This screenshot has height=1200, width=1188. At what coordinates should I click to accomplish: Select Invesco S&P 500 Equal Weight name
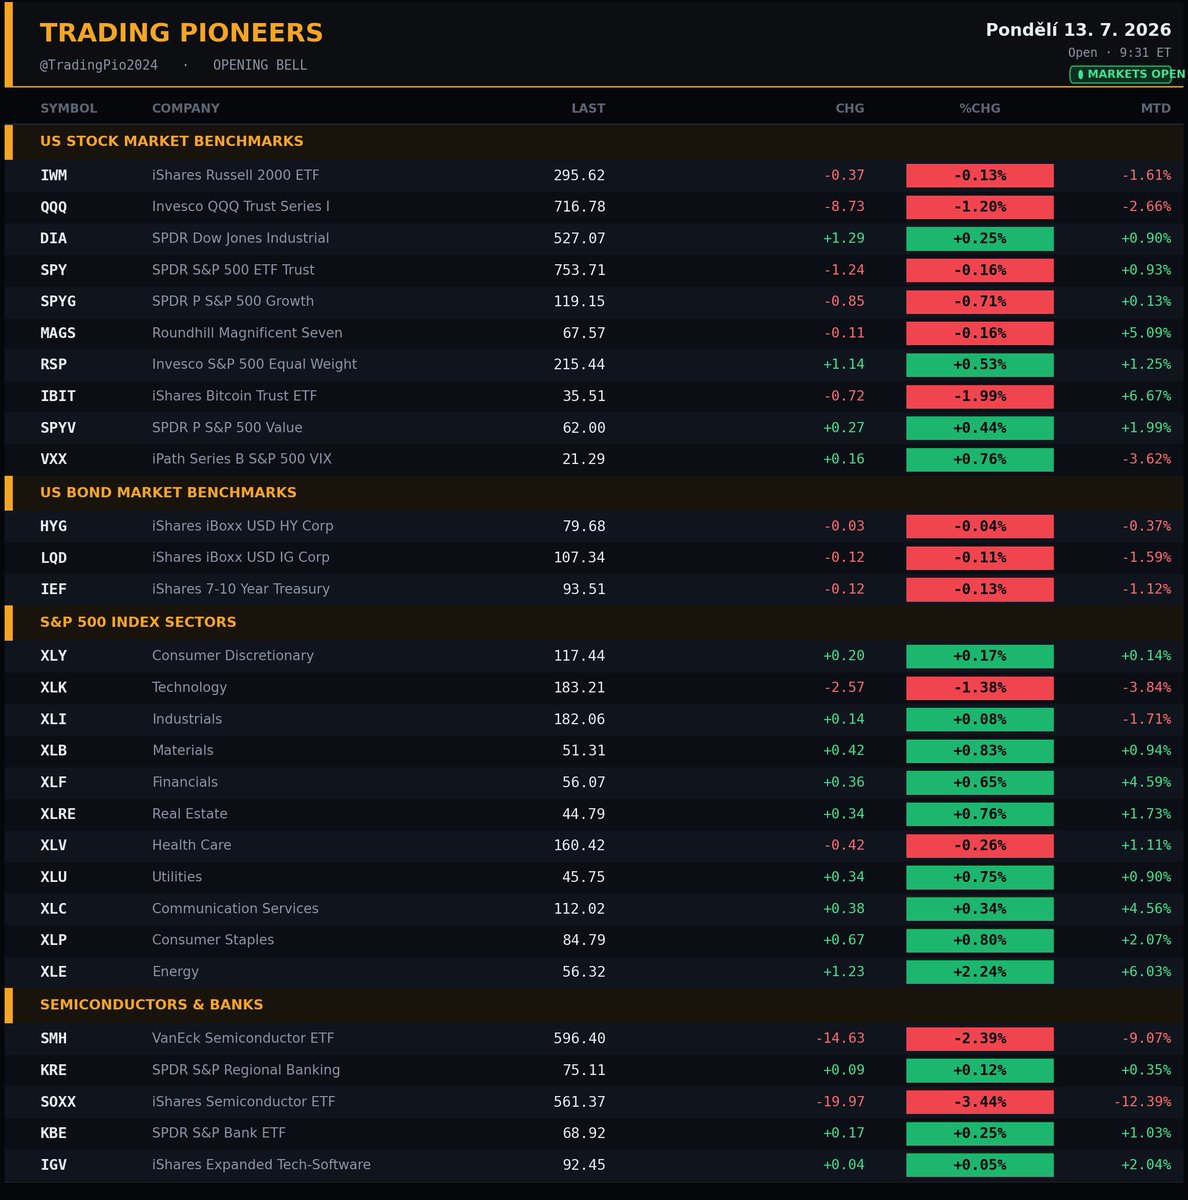[255, 365]
